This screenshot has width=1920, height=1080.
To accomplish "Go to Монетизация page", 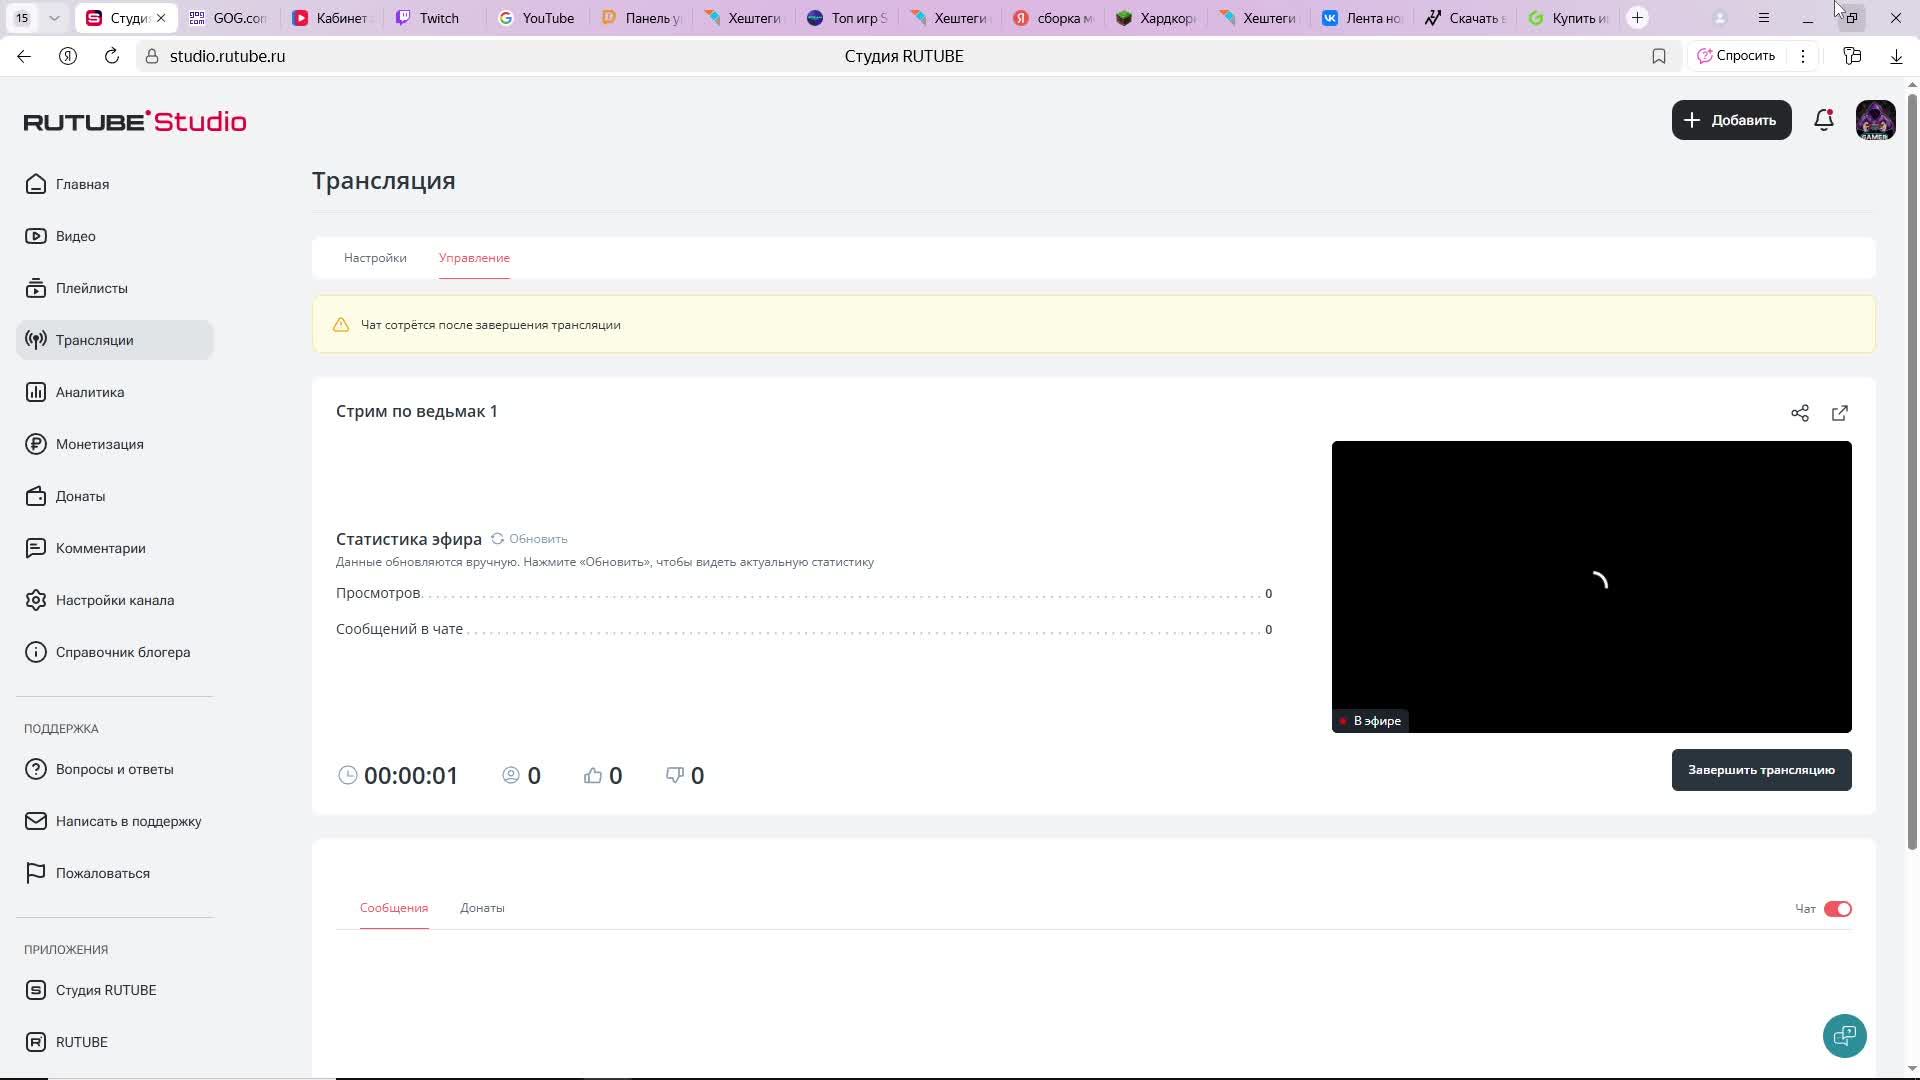I will 99,444.
